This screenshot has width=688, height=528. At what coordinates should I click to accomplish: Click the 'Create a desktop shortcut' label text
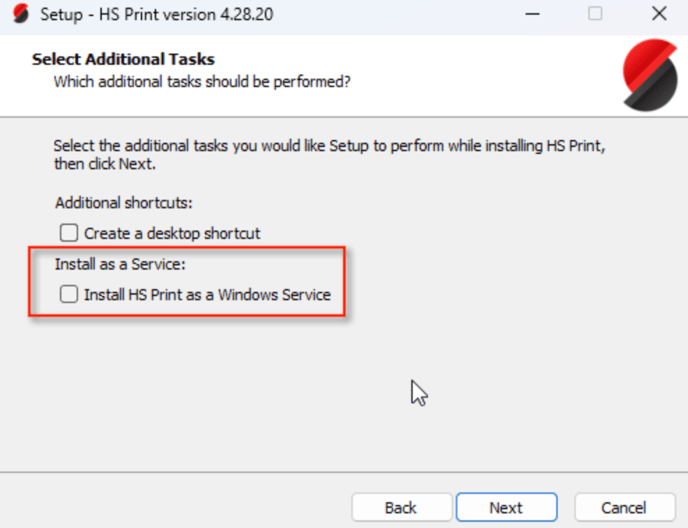tap(172, 233)
